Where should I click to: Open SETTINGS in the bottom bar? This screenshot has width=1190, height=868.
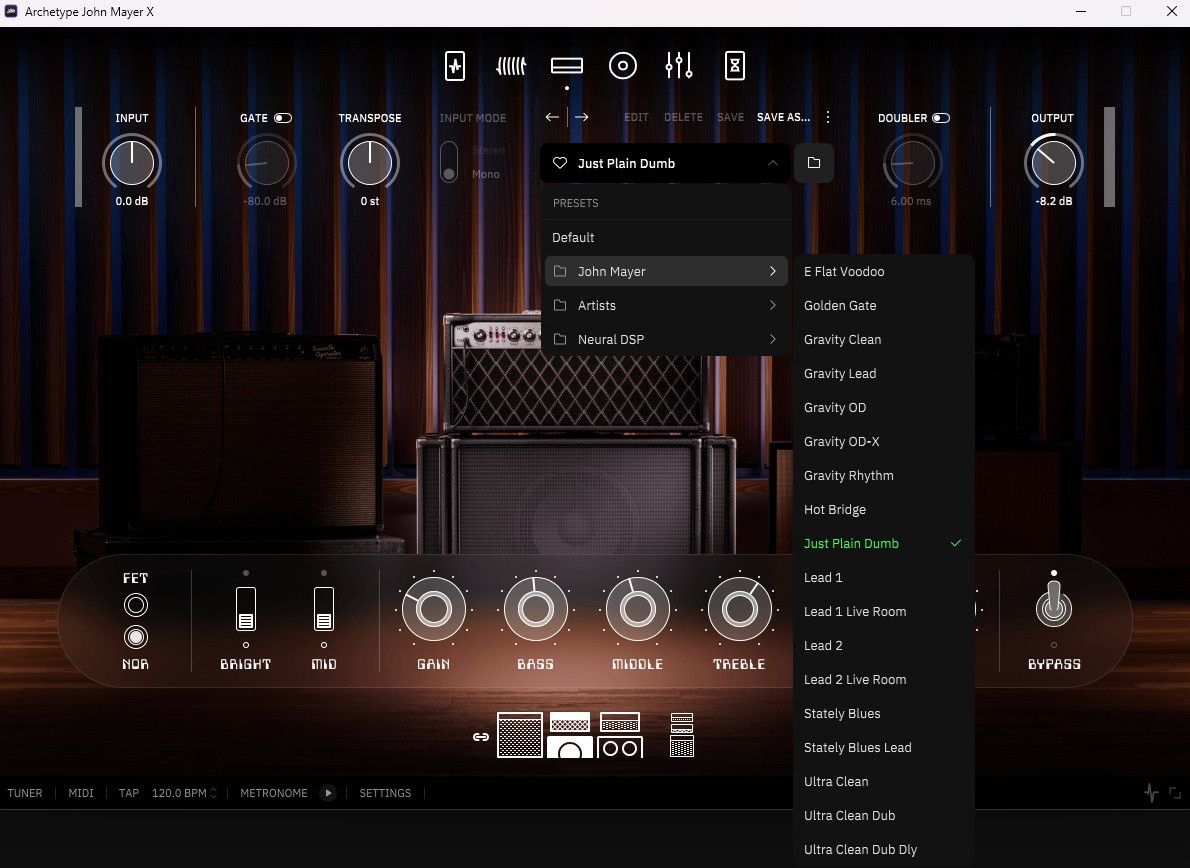point(385,793)
